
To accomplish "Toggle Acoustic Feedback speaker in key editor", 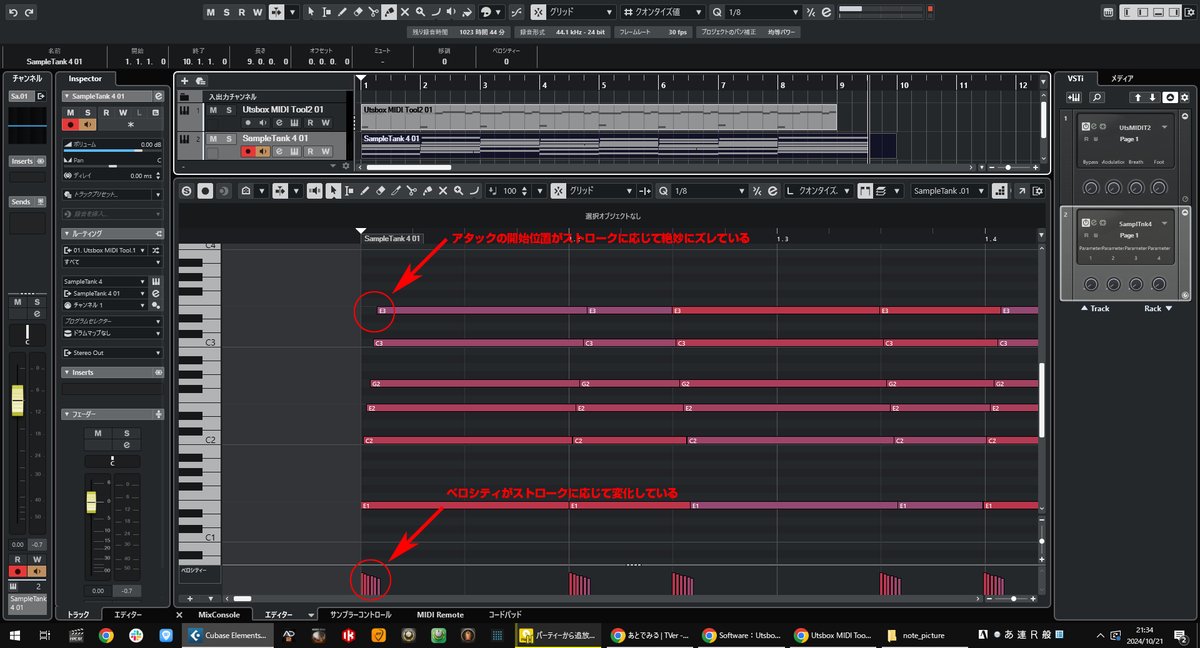I will point(315,190).
